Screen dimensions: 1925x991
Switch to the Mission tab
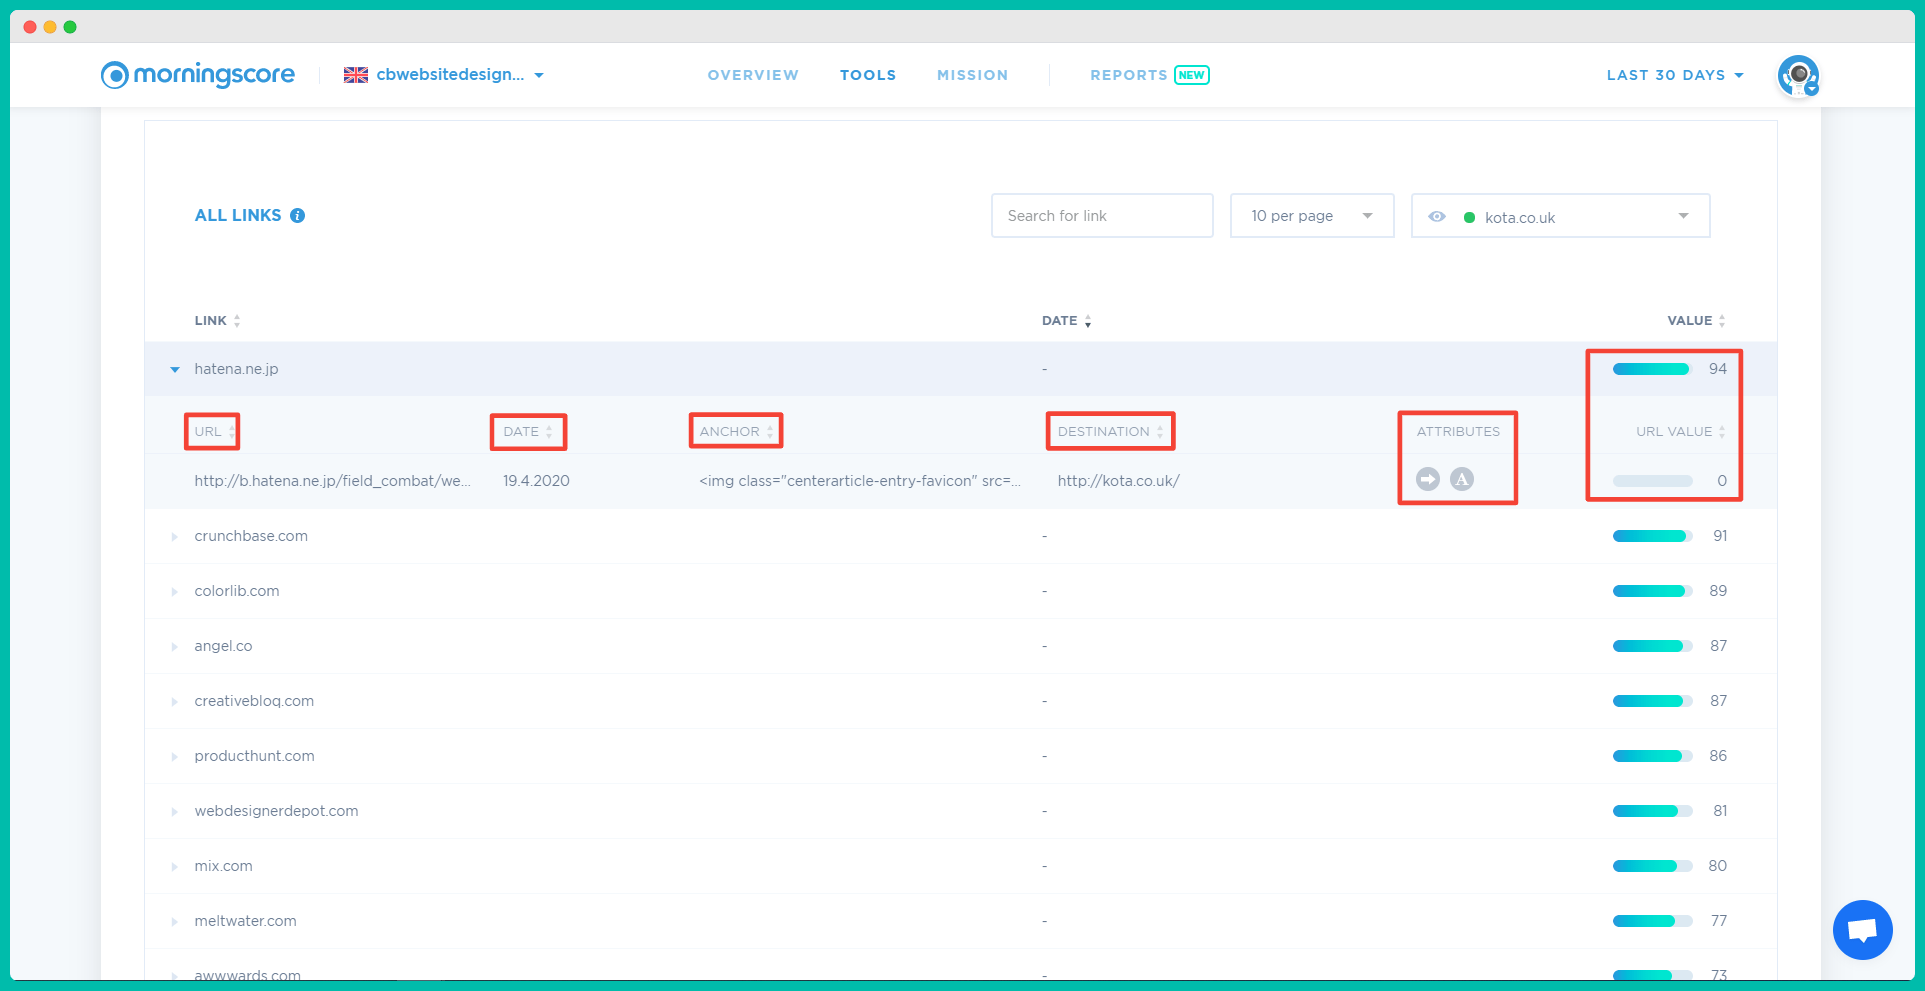973,75
